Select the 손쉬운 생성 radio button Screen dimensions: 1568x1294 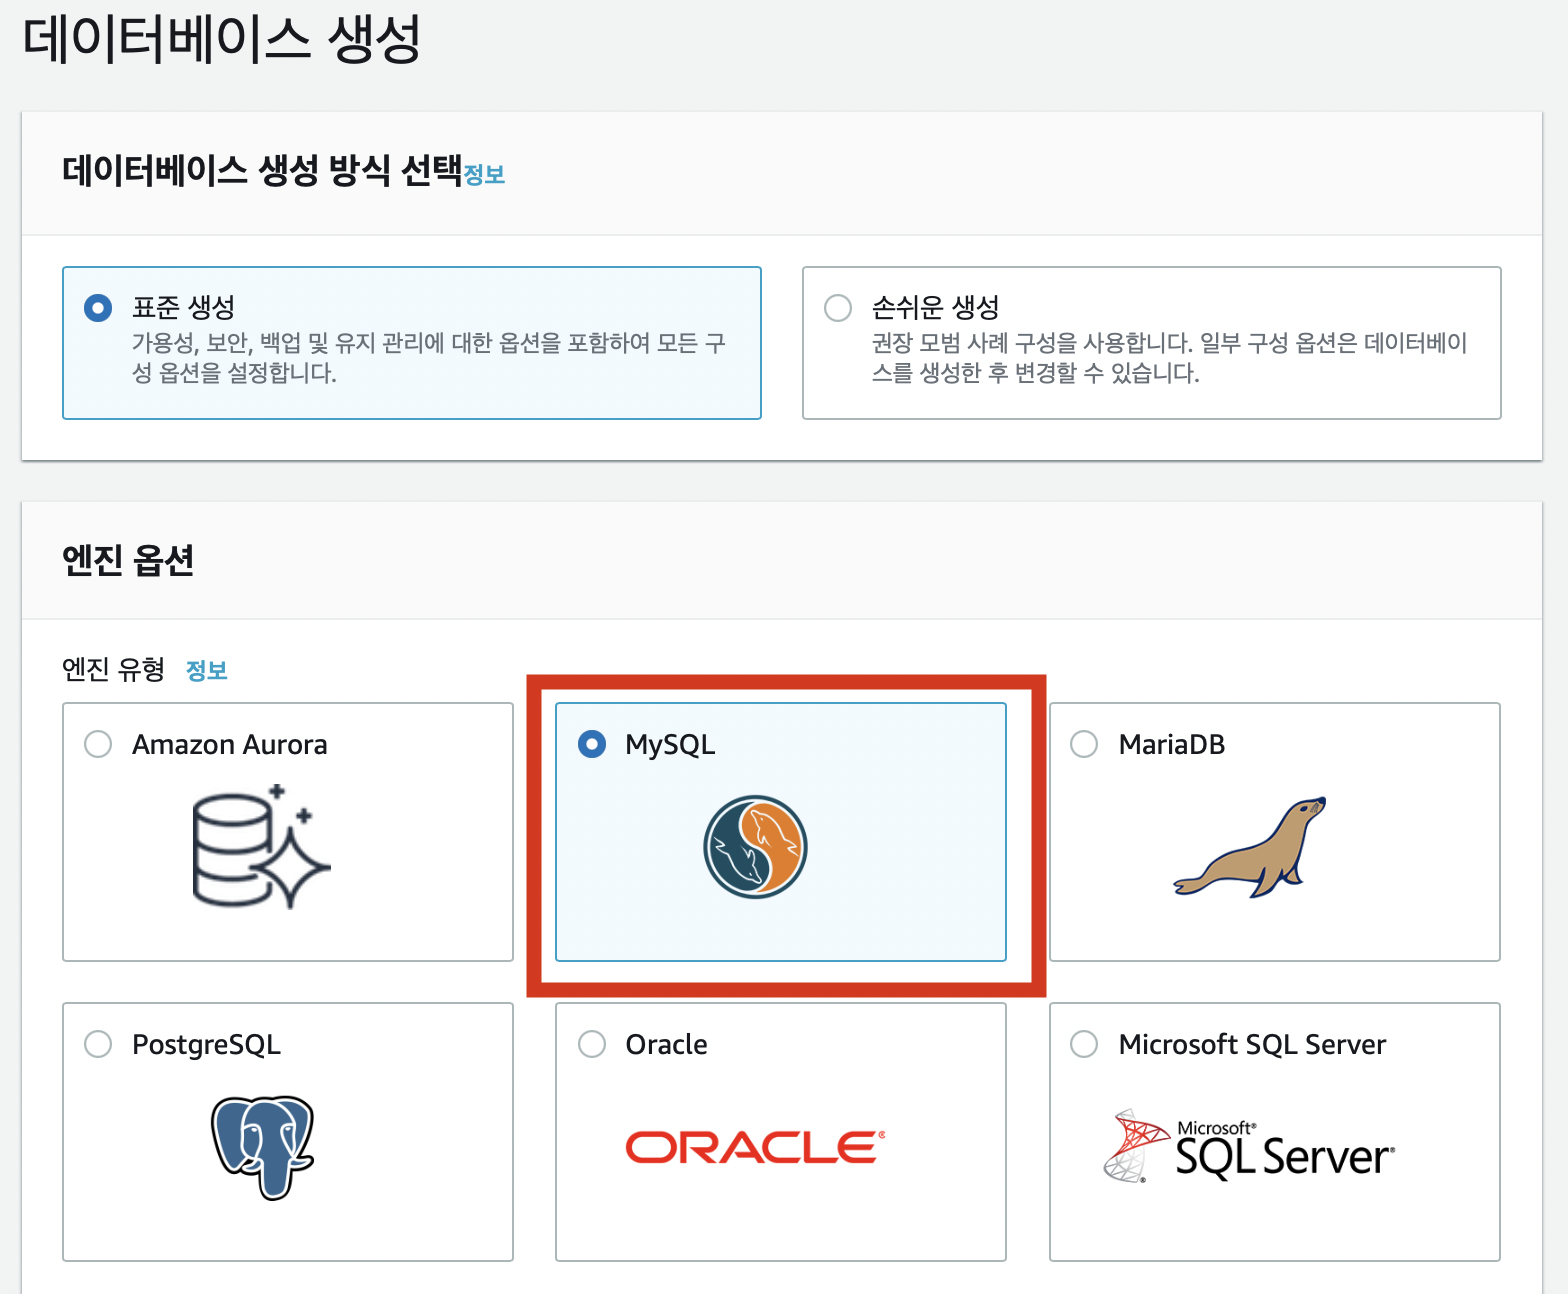[838, 308]
